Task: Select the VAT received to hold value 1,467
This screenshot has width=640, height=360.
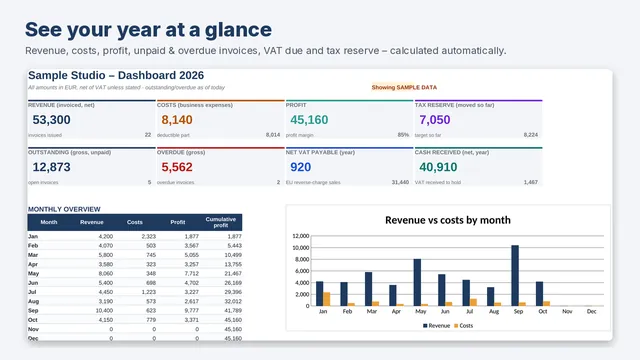Action: pos(531,182)
